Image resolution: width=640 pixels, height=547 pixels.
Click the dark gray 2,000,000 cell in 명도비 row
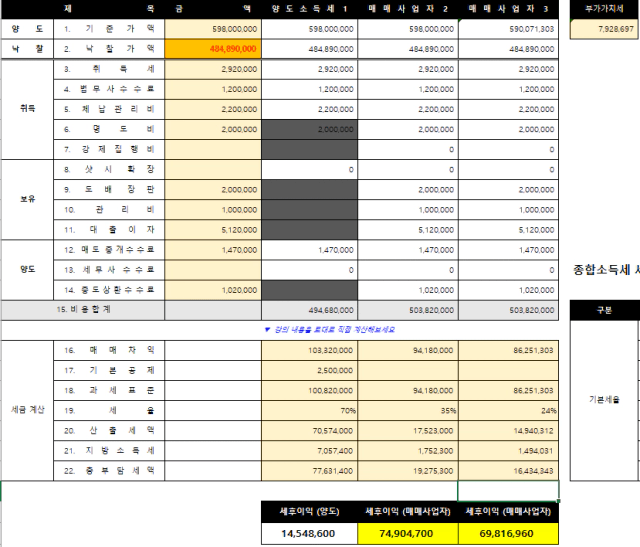[x=309, y=129]
